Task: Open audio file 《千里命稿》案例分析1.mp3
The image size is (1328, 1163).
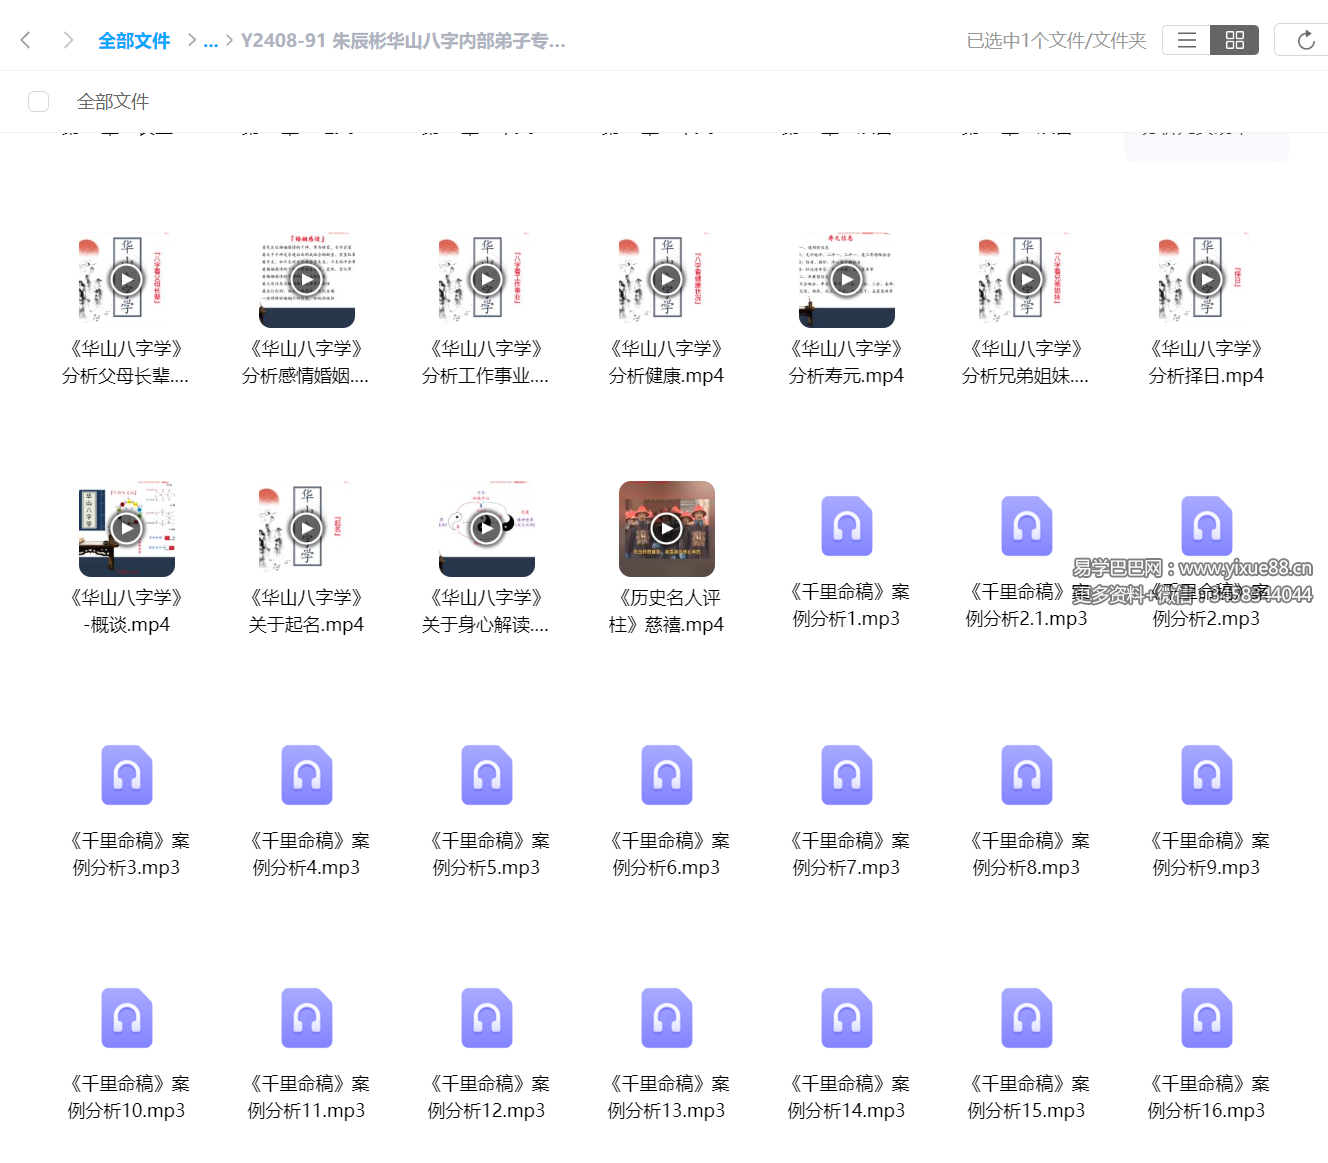Action: tap(847, 525)
